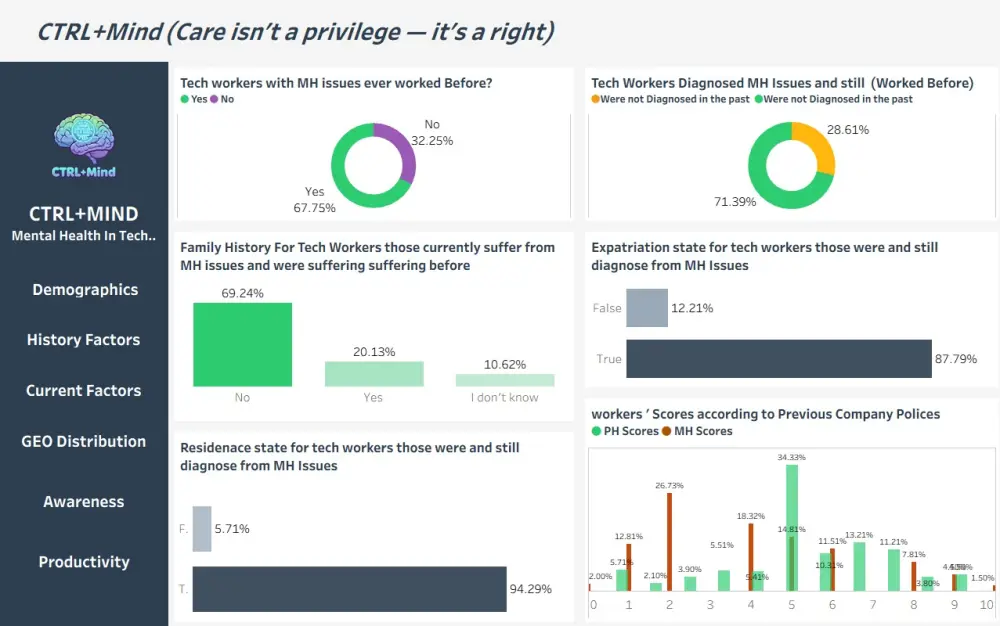Click the 69.24% No family history bar

242,344
